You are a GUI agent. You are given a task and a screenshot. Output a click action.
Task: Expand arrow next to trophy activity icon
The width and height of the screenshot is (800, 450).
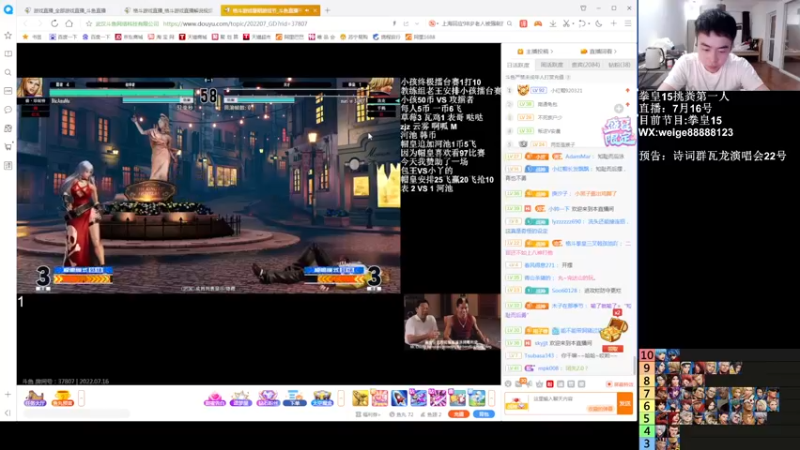coord(81,398)
